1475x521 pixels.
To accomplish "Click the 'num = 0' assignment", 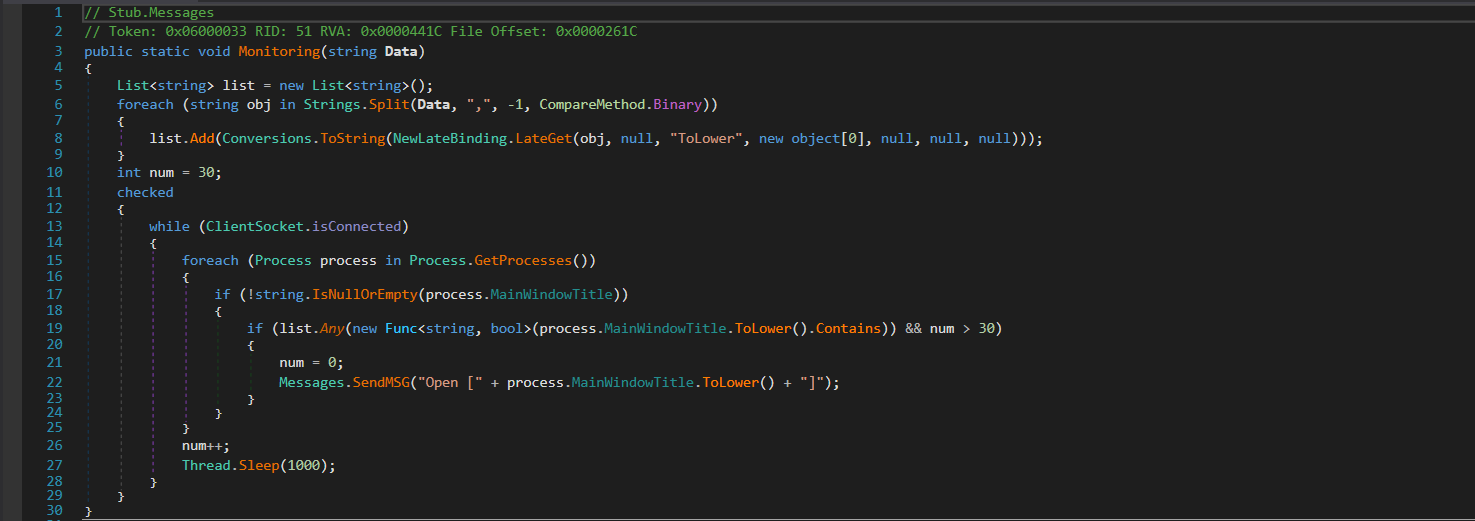I will [x=311, y=363].
